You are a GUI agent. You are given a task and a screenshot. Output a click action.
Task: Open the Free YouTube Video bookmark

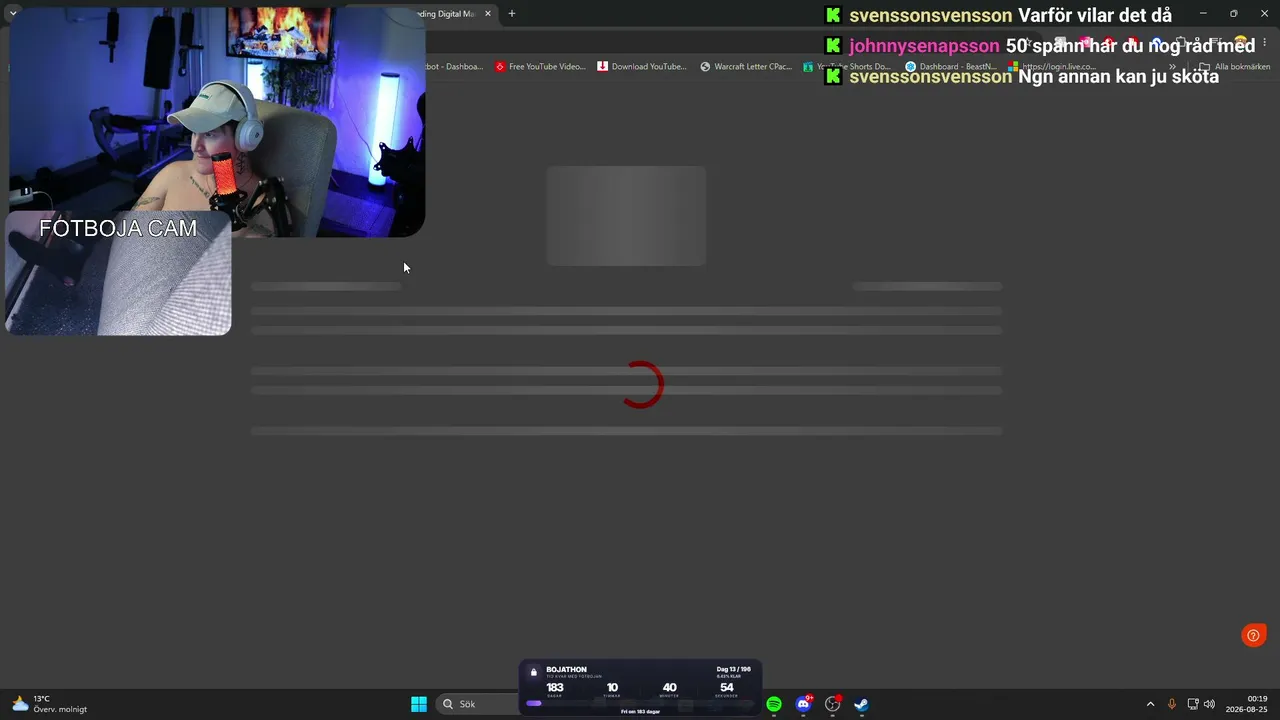(540, 67)
